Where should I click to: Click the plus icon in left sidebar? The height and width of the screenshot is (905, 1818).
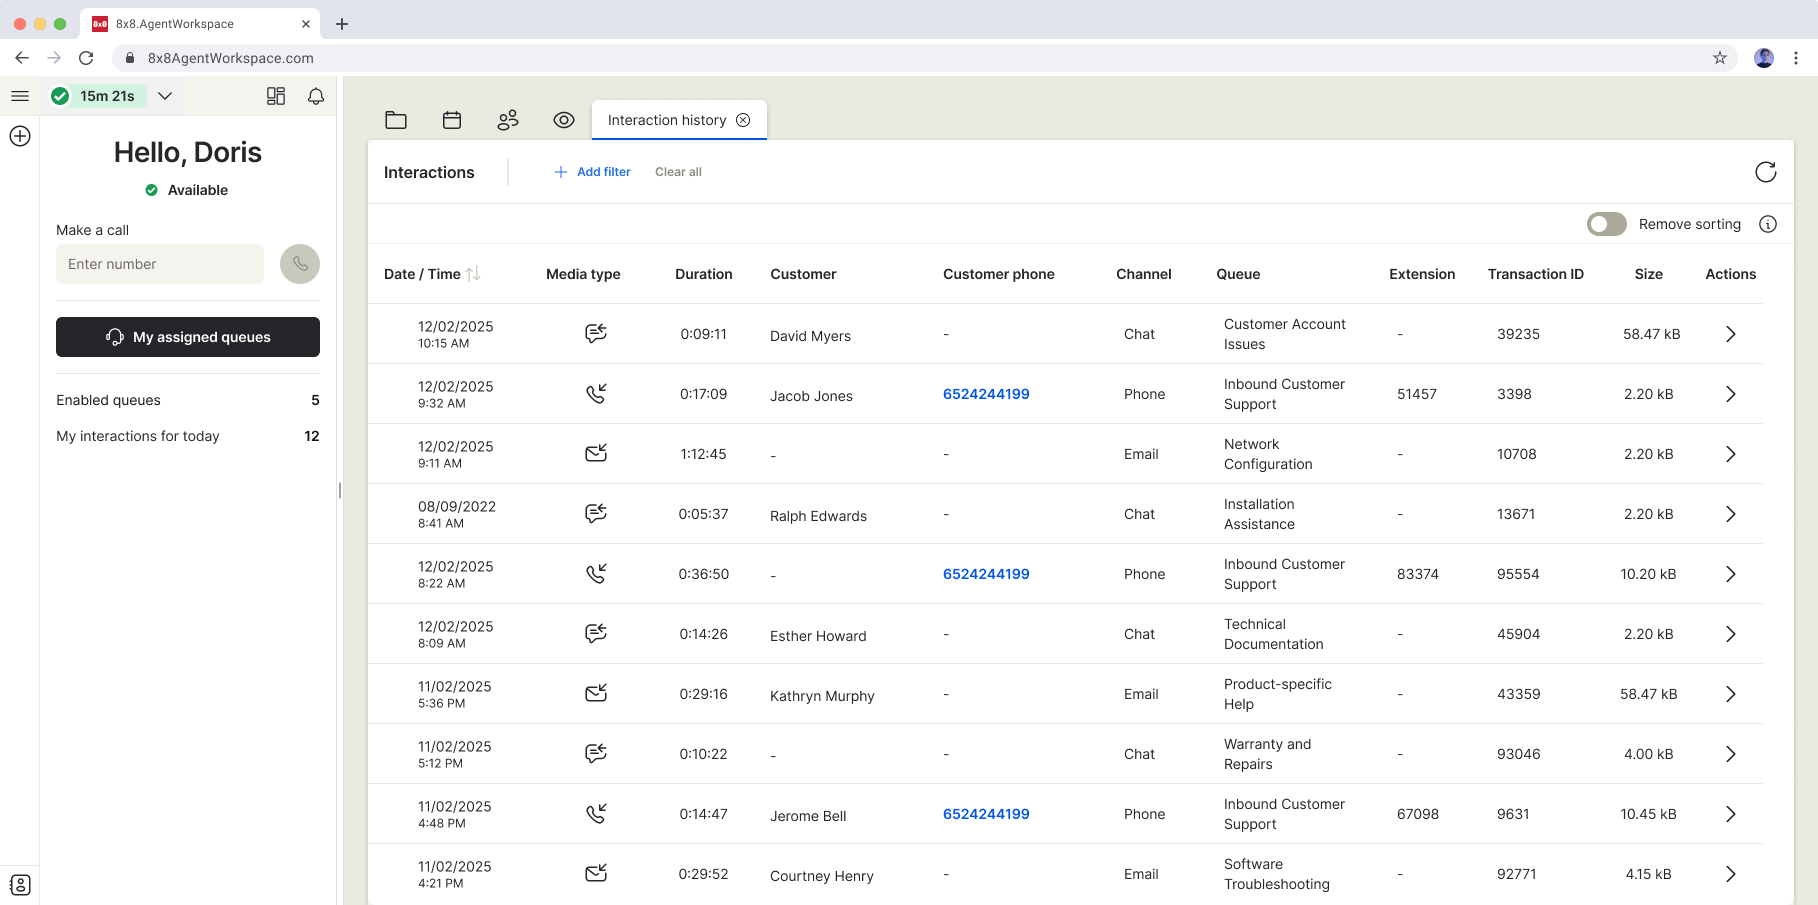[x=20, y=136]
